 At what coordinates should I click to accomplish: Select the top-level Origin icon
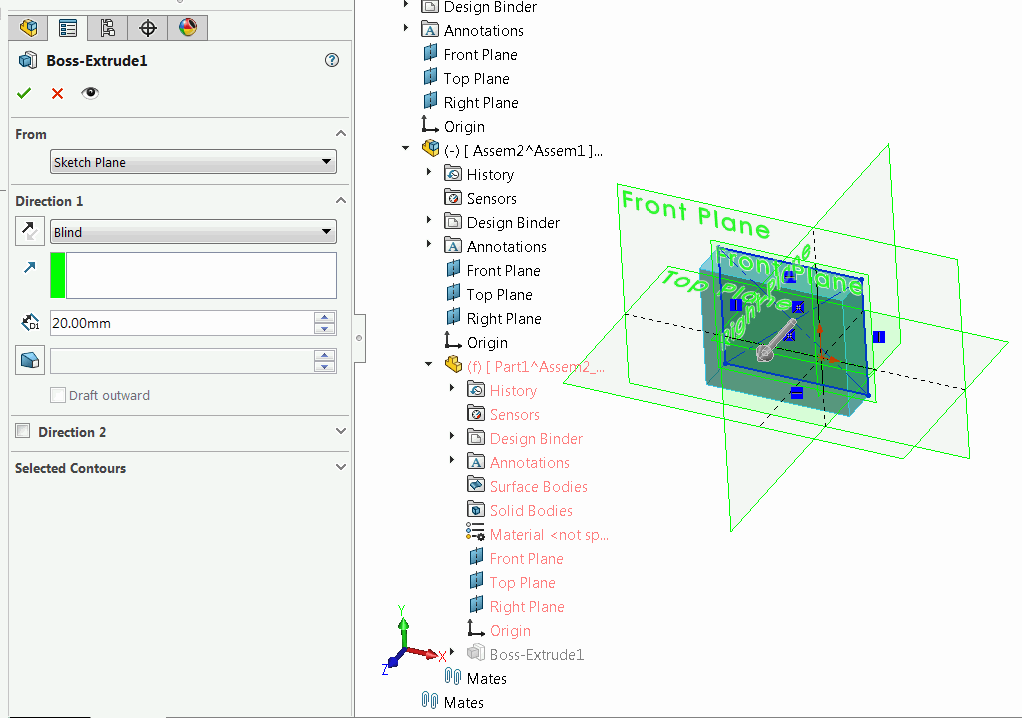pos(430,124)
